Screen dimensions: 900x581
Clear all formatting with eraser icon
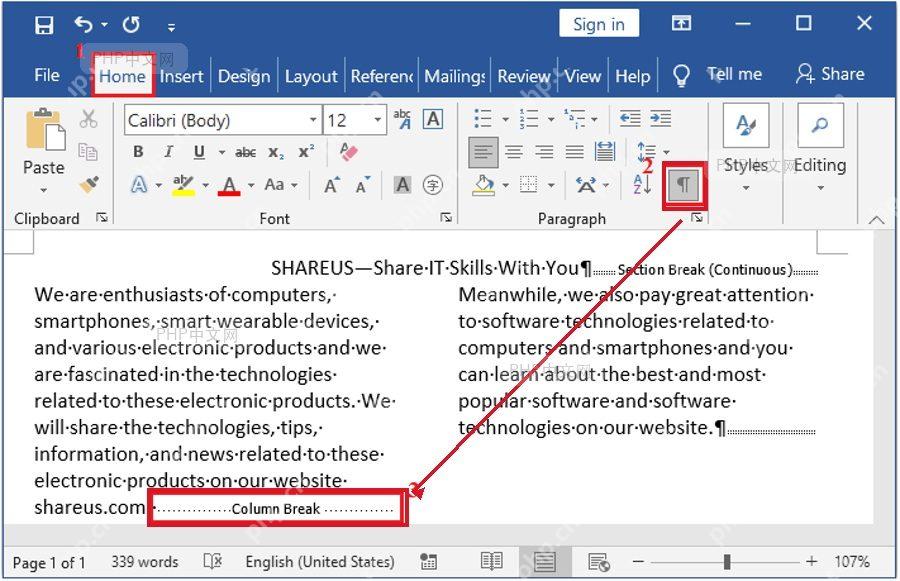pos(348,152)
